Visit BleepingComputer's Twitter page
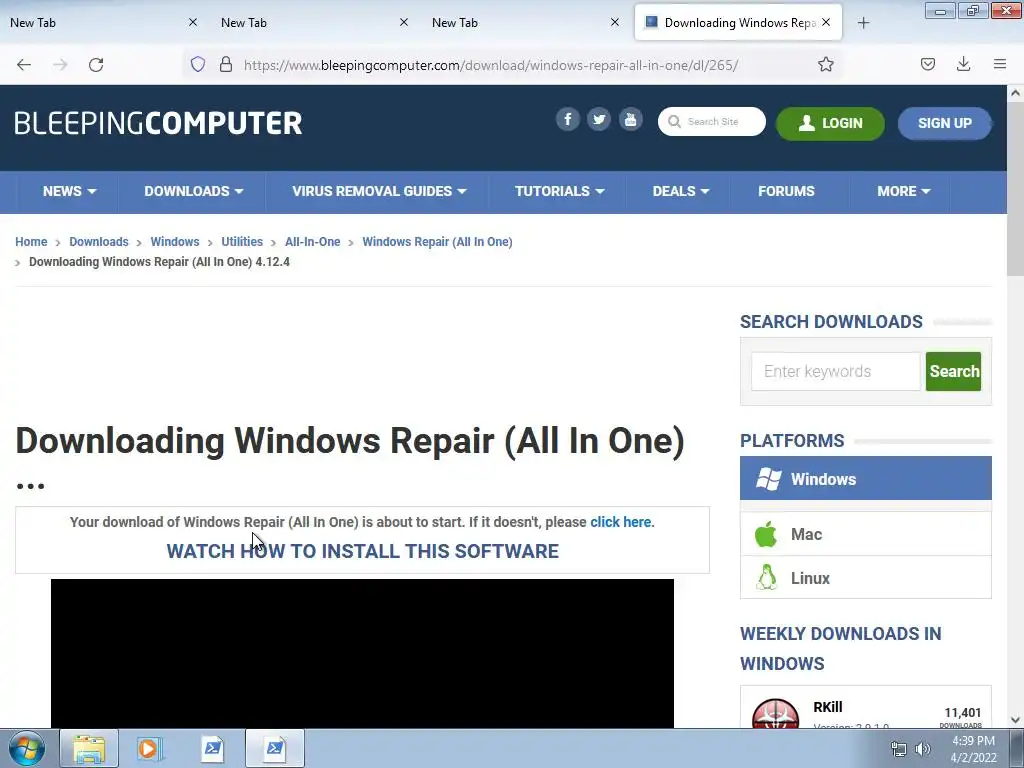Viewport: 1024px width, 768px height. [599, 120]
